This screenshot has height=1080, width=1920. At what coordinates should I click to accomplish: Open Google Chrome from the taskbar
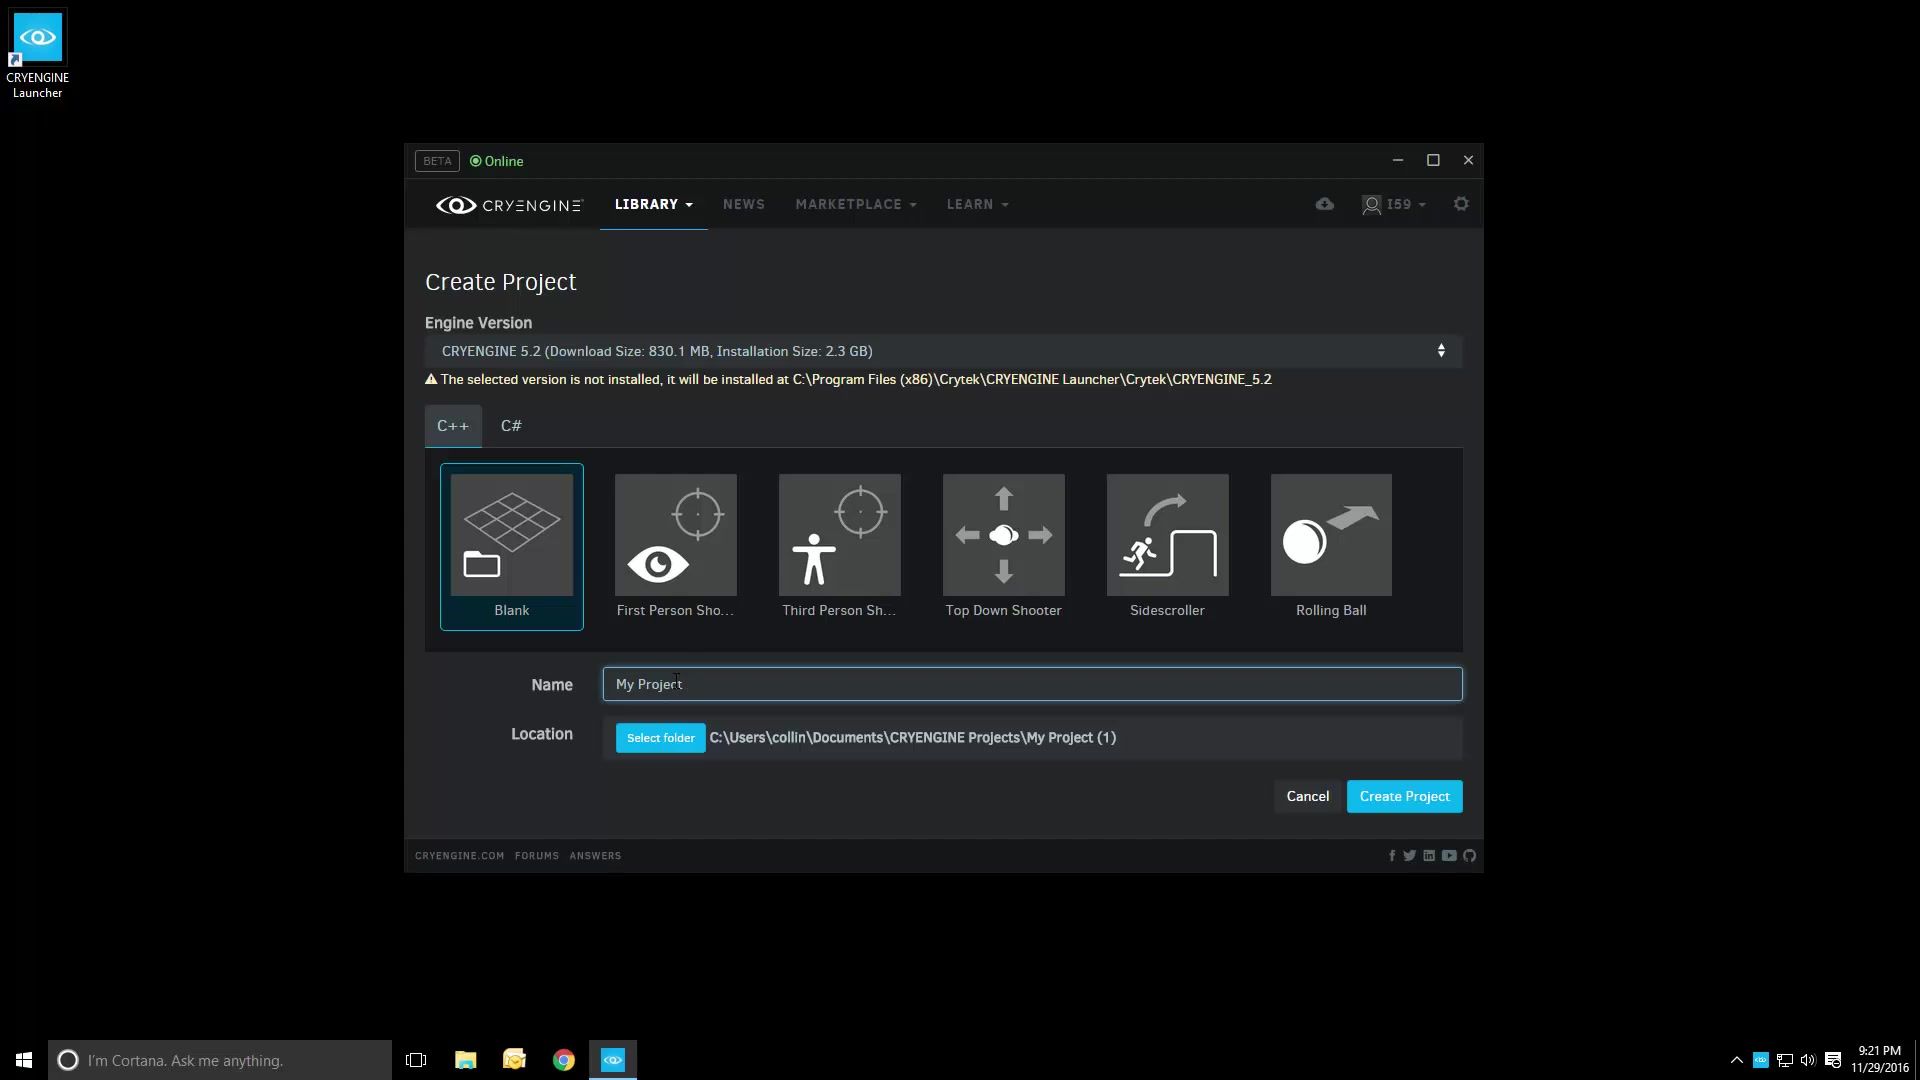(x=563, y=1060)
